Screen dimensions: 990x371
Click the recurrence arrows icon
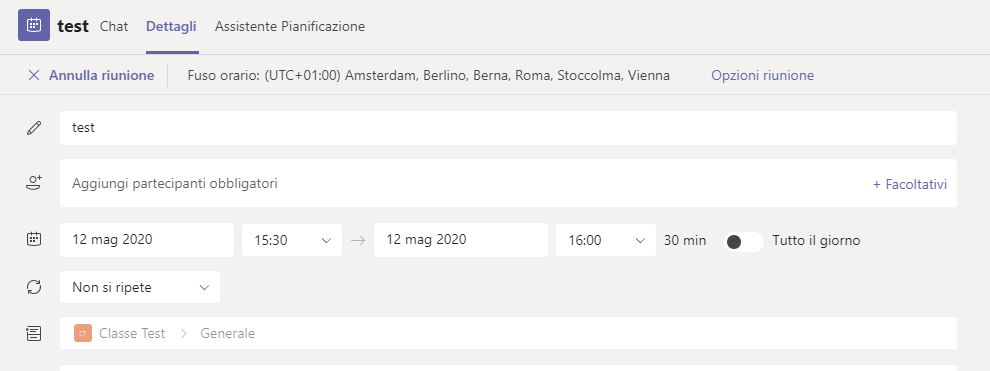tap(34, 287)
